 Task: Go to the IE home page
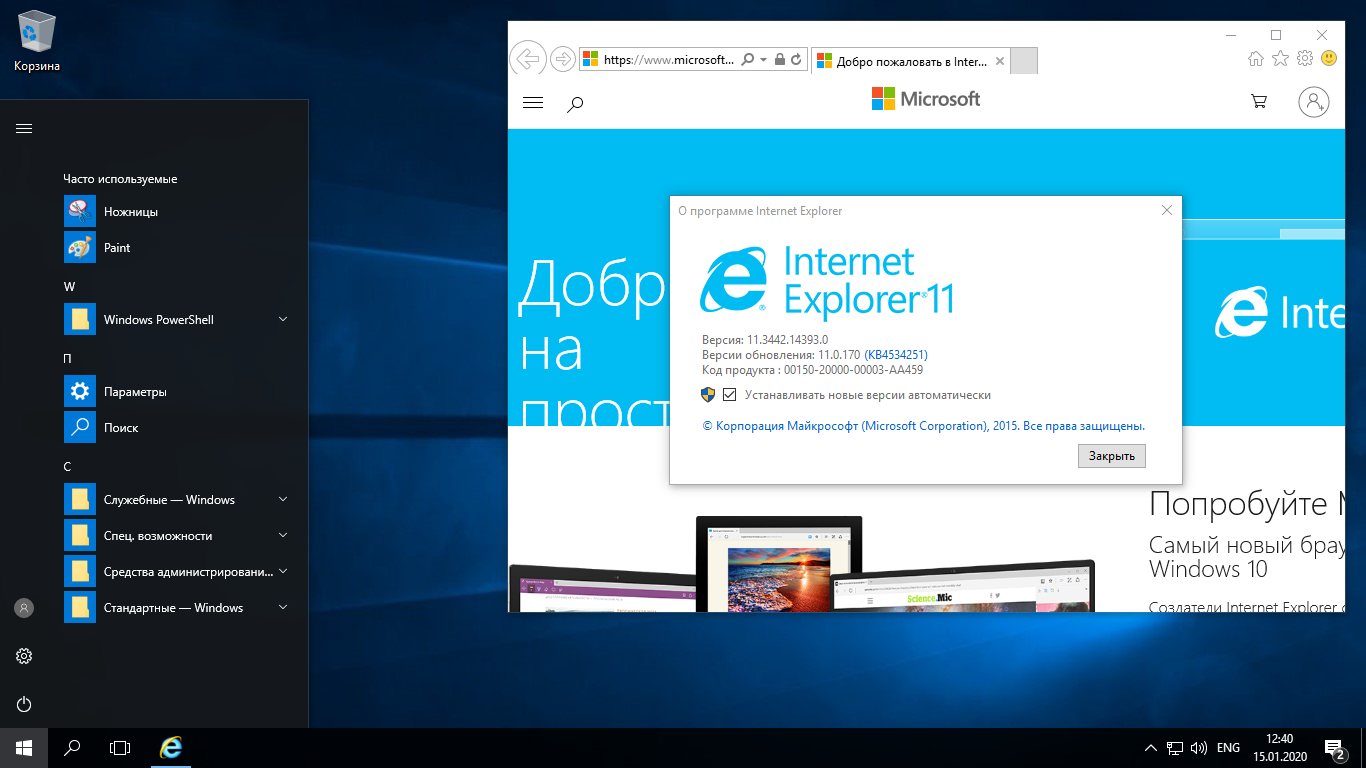(1256, 59)
